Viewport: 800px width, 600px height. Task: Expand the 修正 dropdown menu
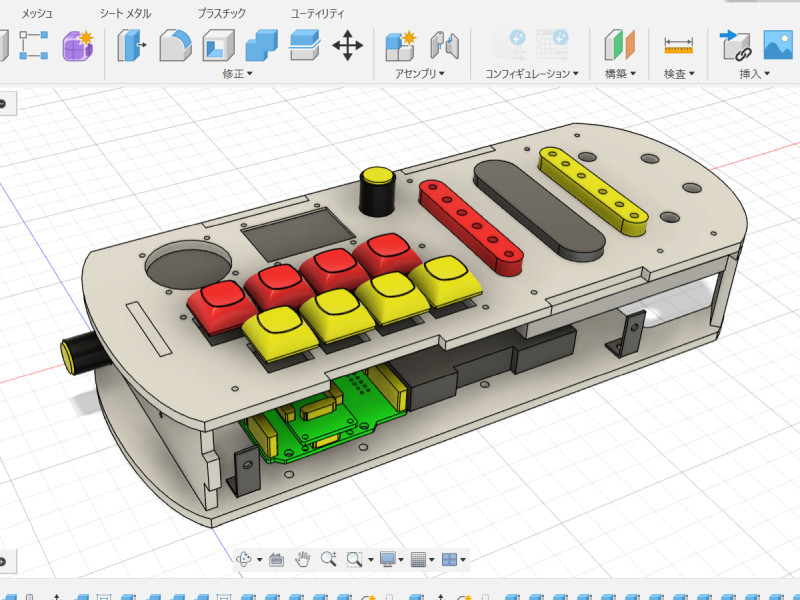(x=238, y=74)
